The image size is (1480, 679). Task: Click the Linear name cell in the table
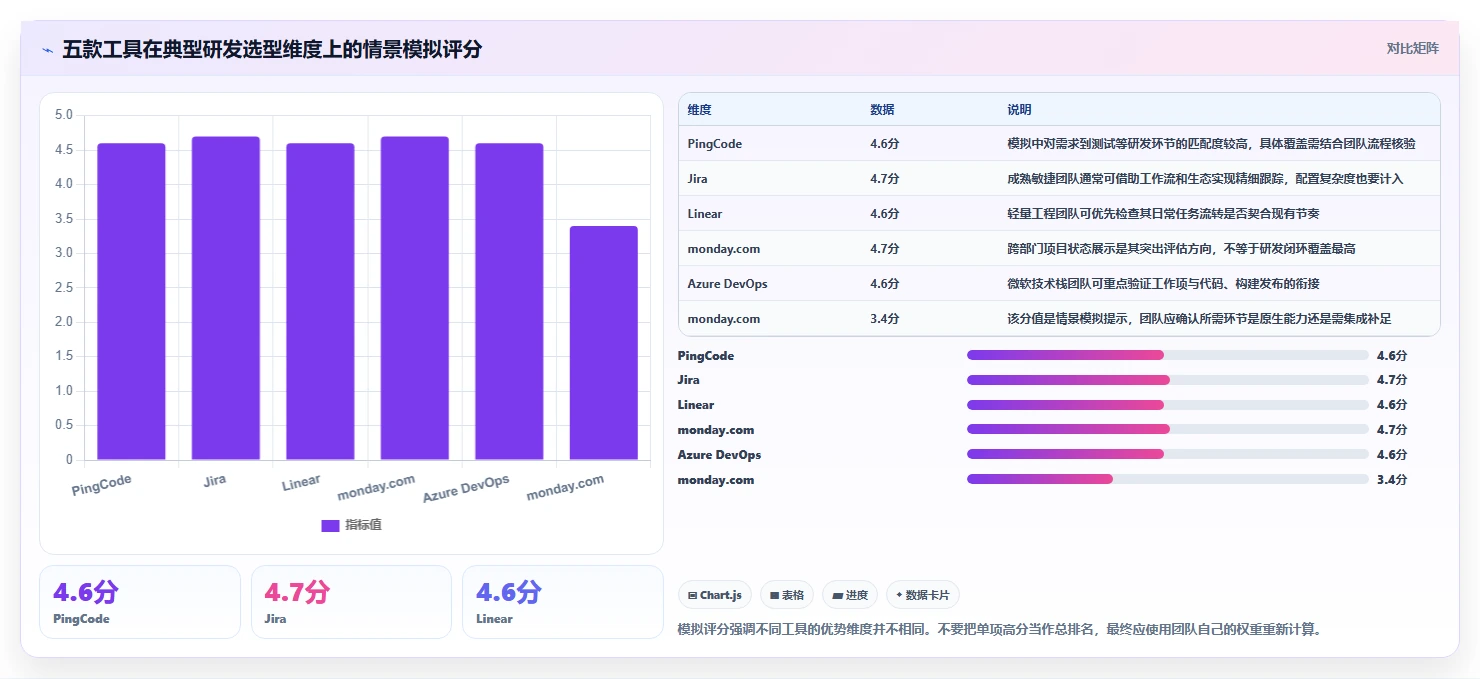click(705, 214)
